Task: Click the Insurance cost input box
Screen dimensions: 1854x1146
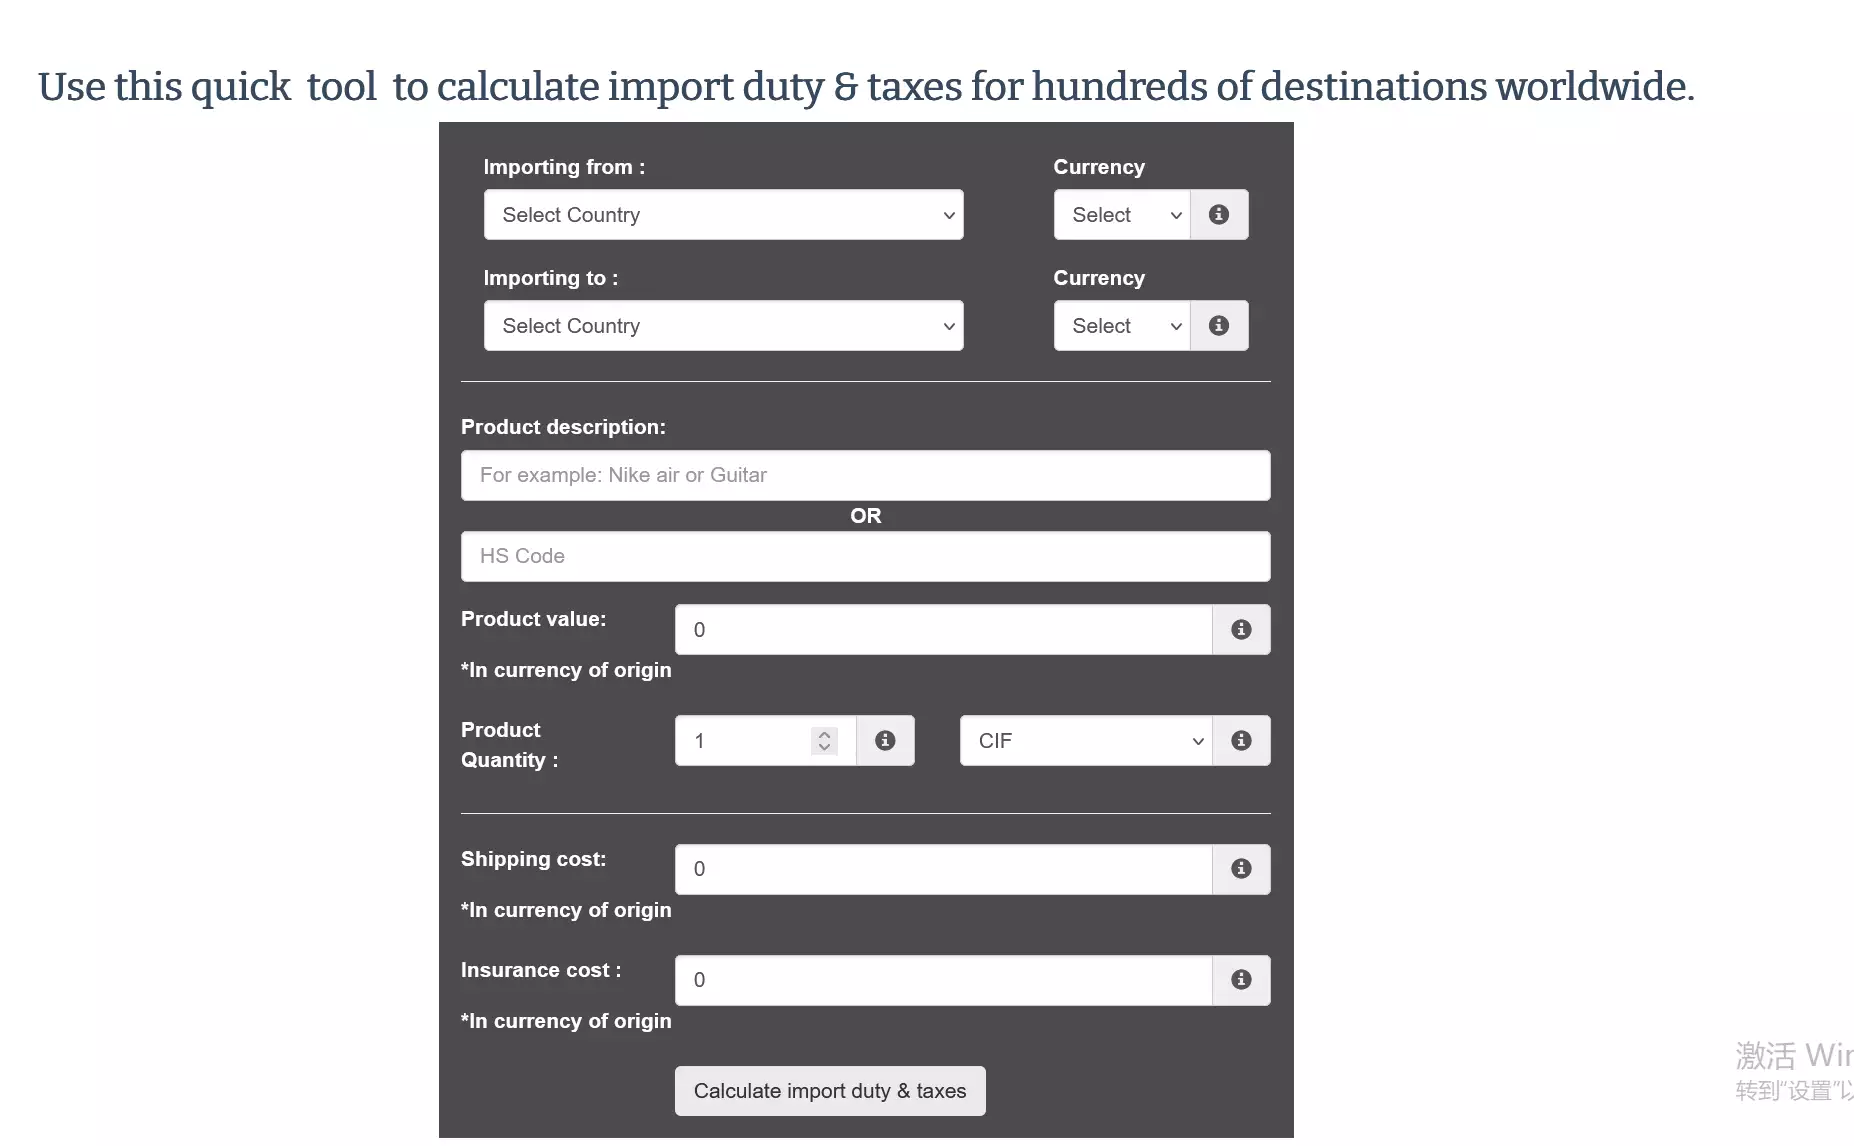Action: coord(943,980)
